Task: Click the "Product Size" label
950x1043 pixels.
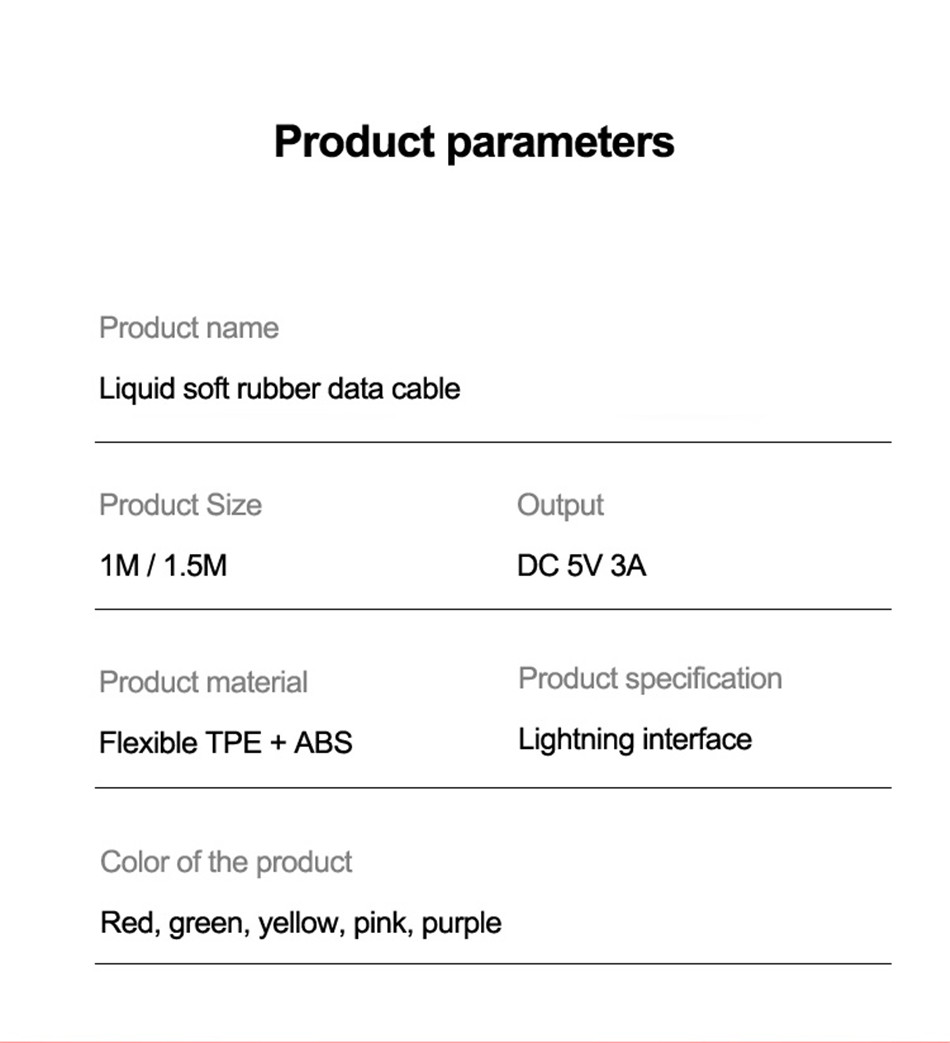Action: [x=180, y=505]
